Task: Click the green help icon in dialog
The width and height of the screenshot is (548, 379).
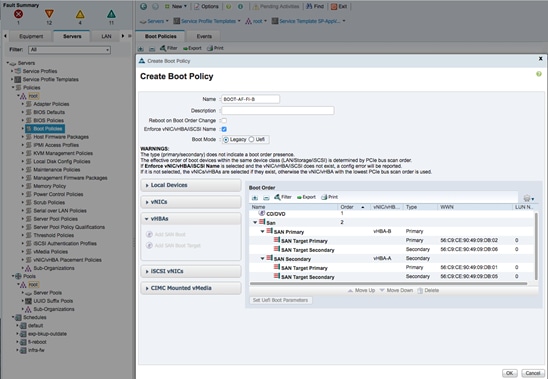Action: (x=539, y=74)
